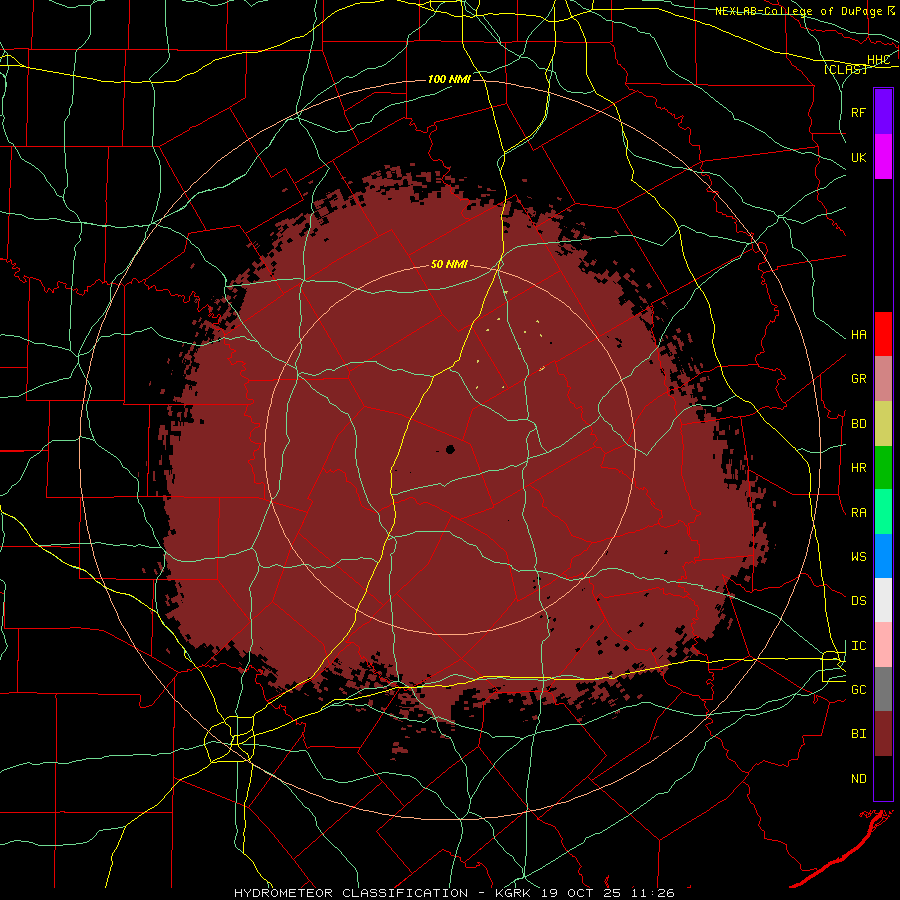Click the BD legend label
900x900 pixels.
[859, 424]
